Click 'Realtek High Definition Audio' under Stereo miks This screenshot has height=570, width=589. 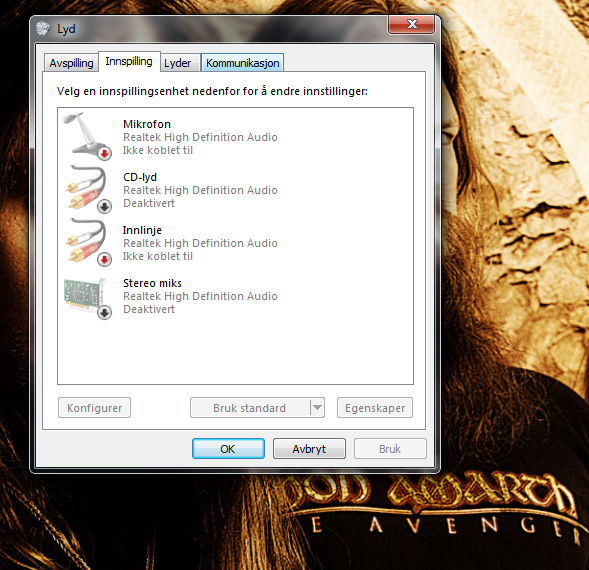click(x=201, y=296)
